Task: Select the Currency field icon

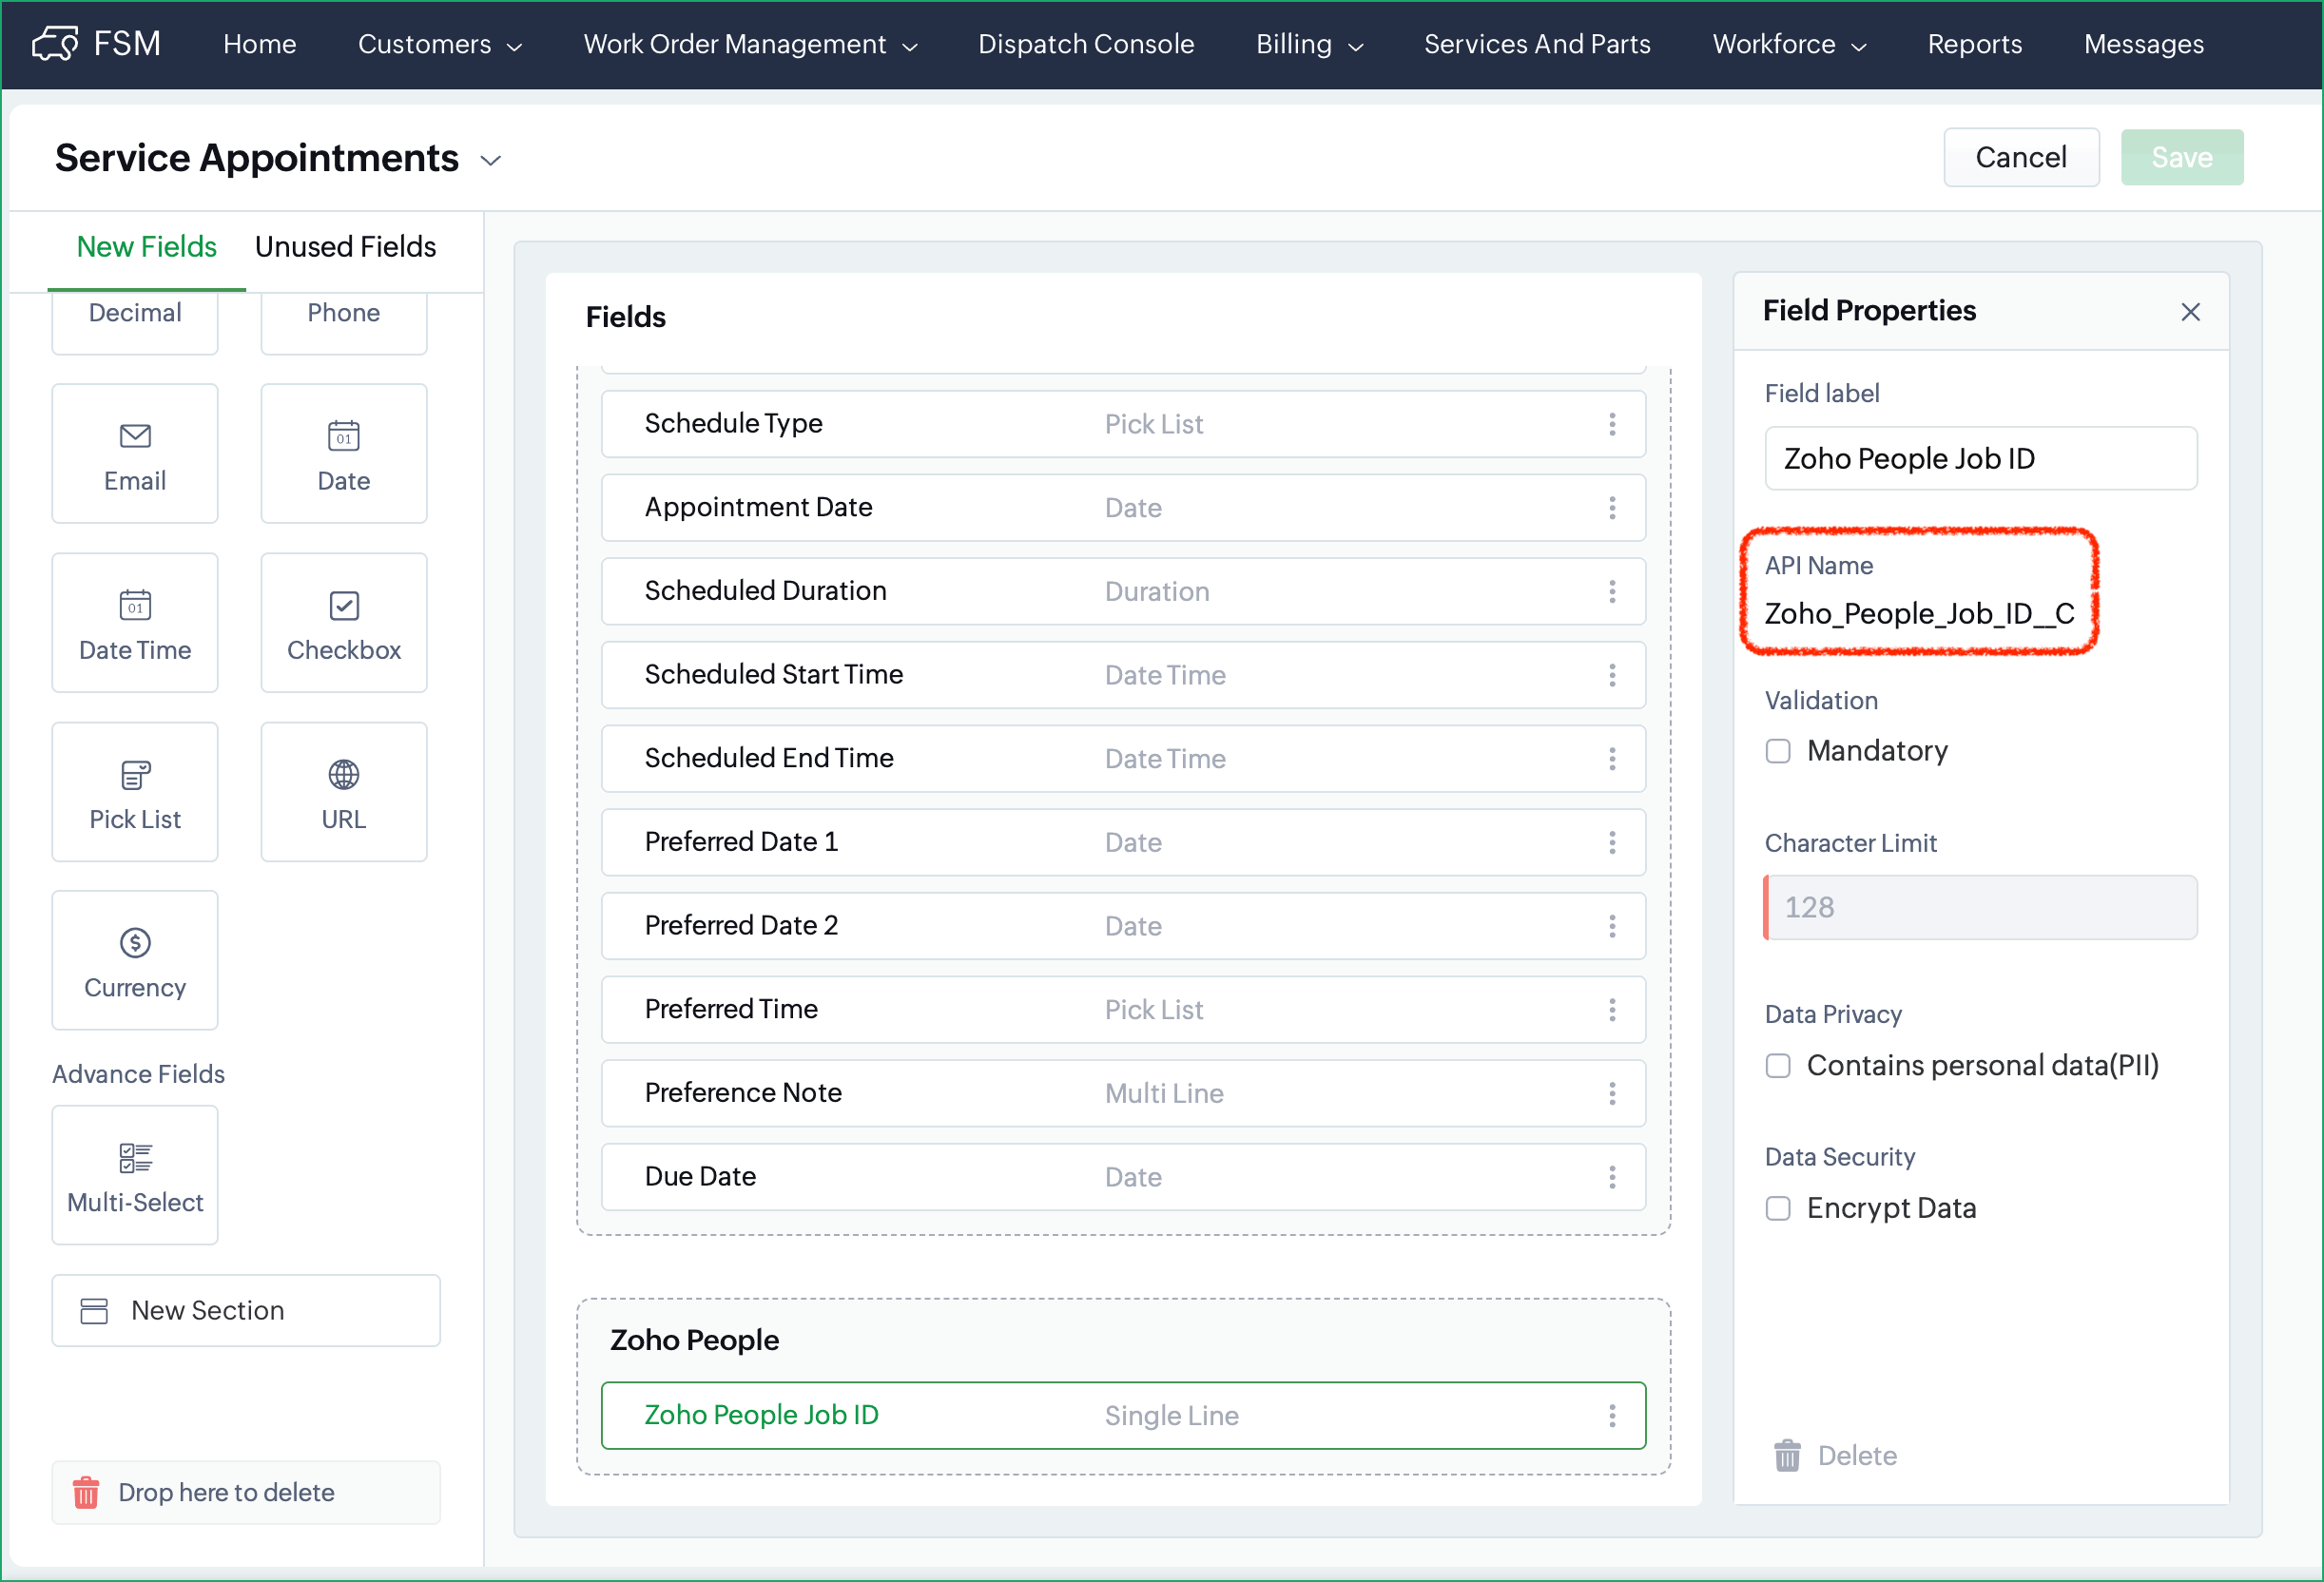Action: coord(135,942)
